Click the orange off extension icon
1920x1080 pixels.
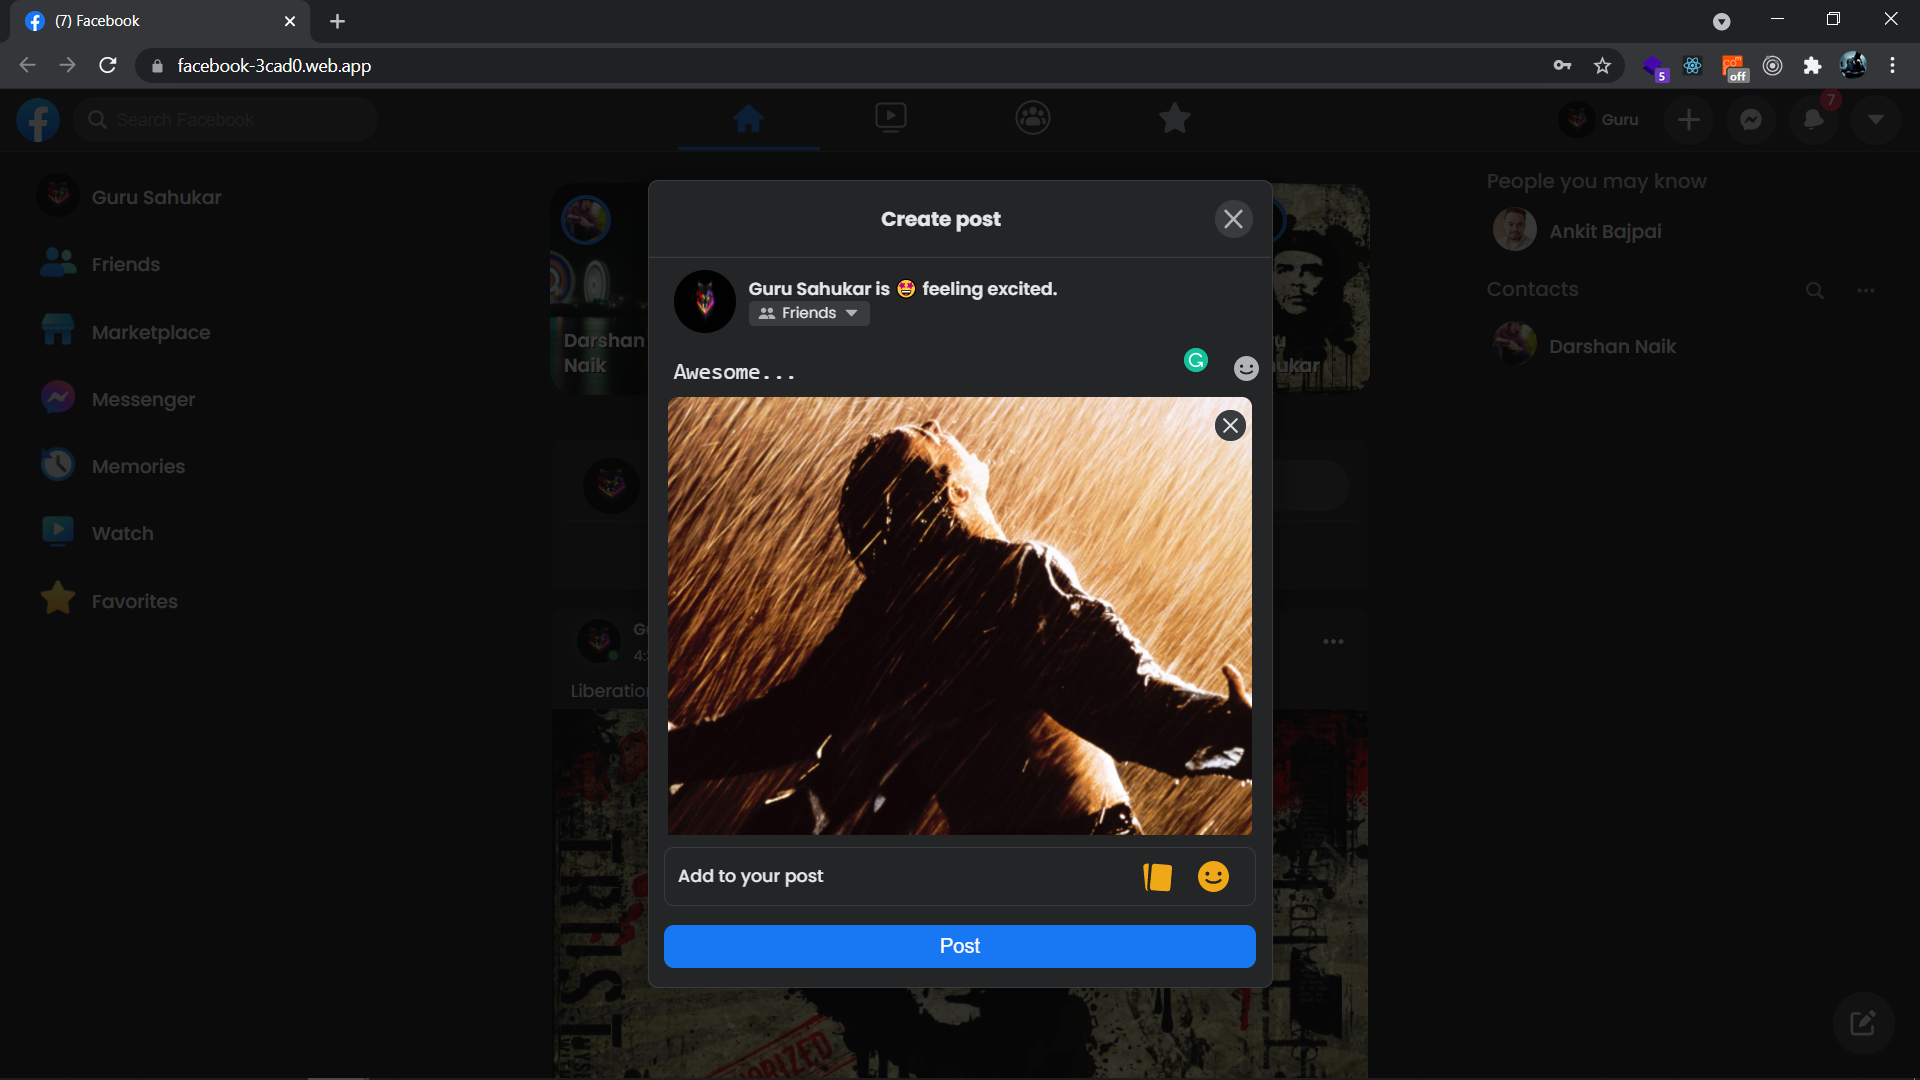[x=1733, y=67]
